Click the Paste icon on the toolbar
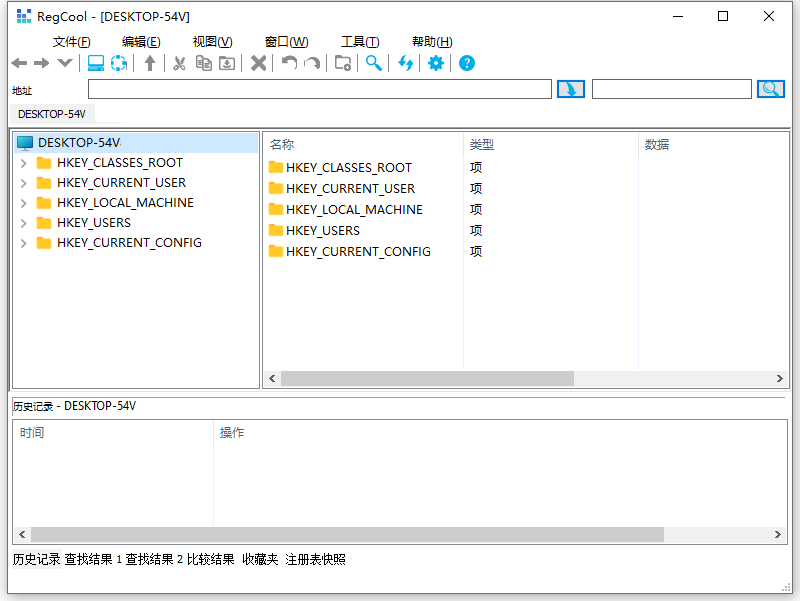This screenshot has height=601, width=800. (x=227, y=63)
